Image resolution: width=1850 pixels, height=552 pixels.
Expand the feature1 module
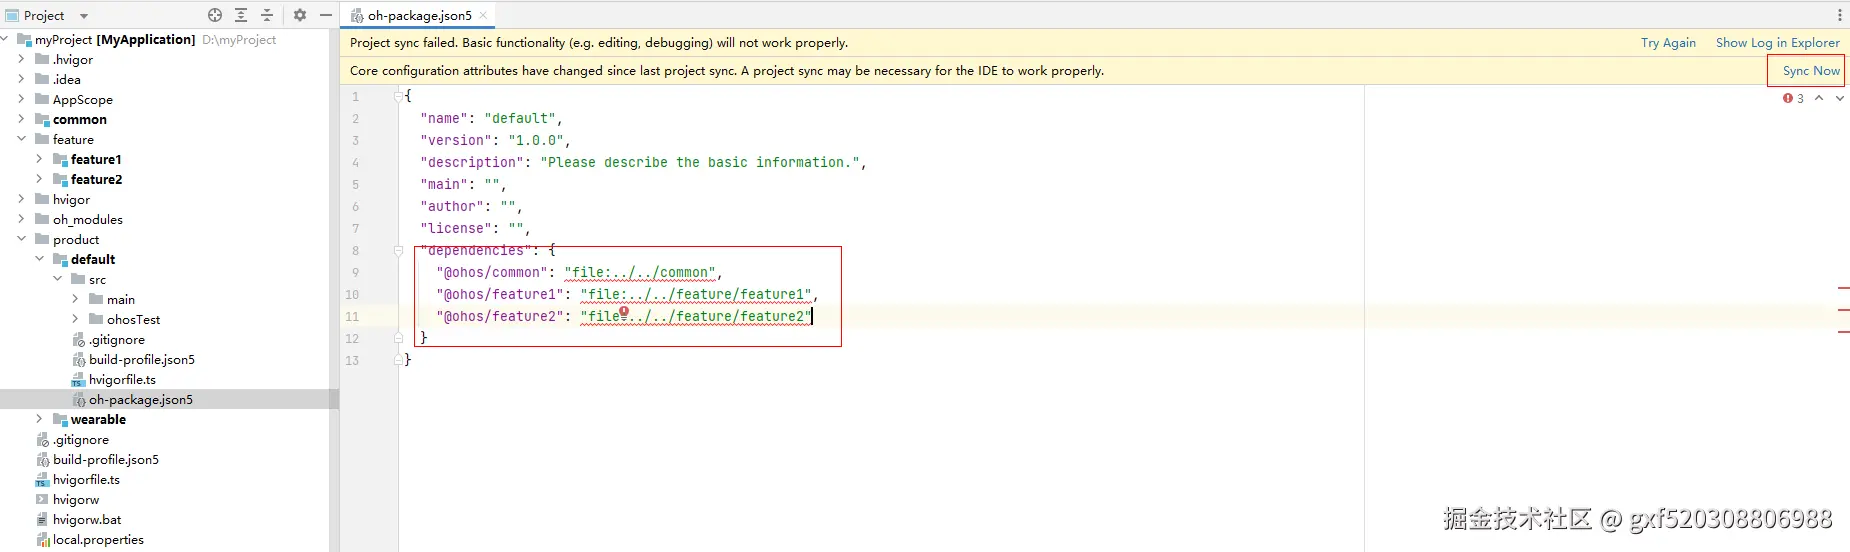click(39, 159)
